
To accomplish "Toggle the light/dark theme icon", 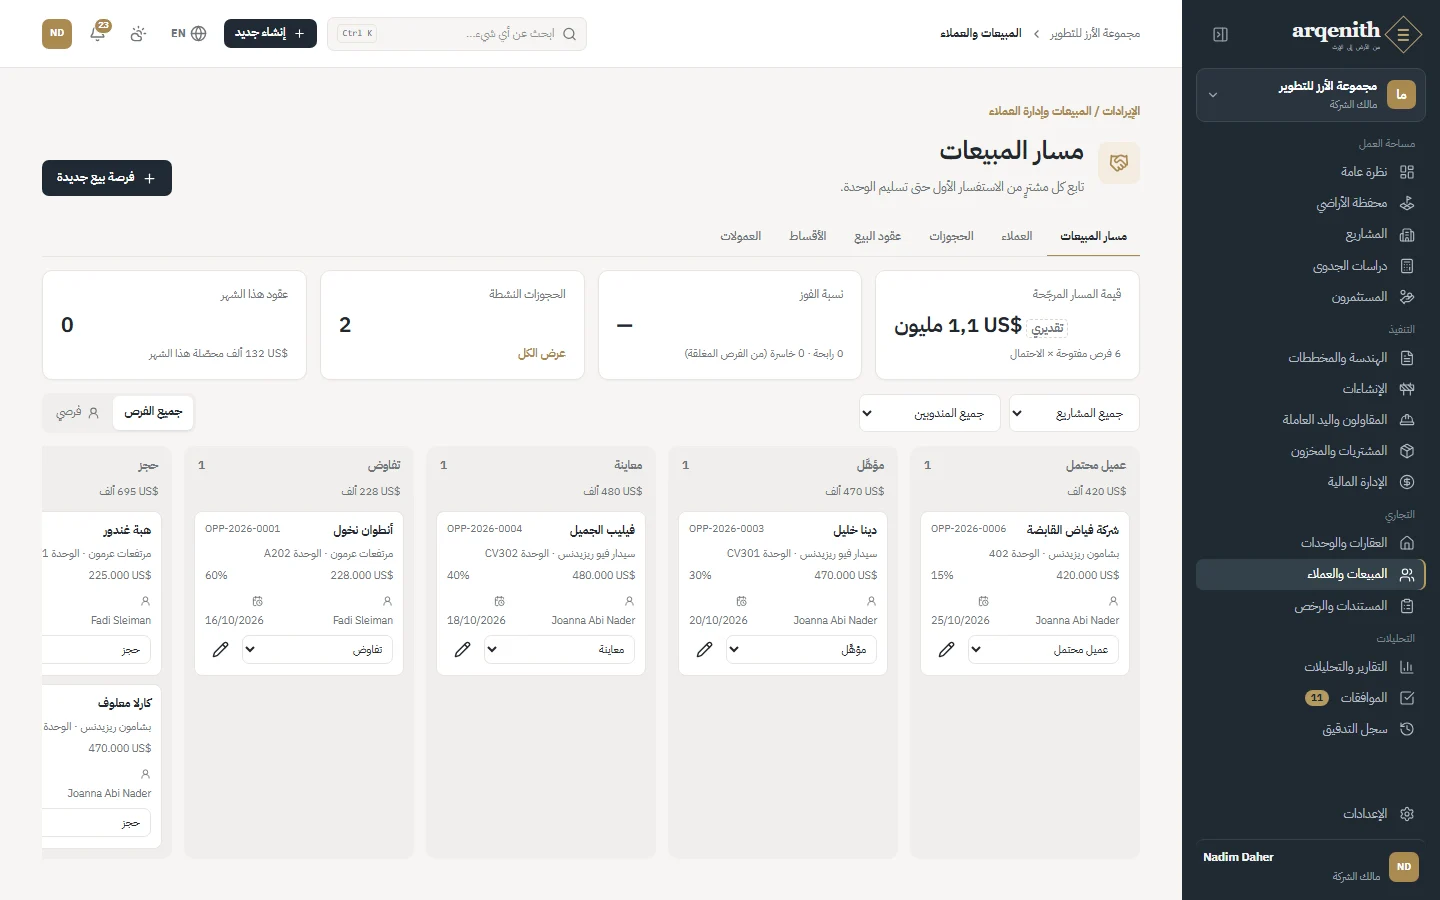I will pos(138,33).
